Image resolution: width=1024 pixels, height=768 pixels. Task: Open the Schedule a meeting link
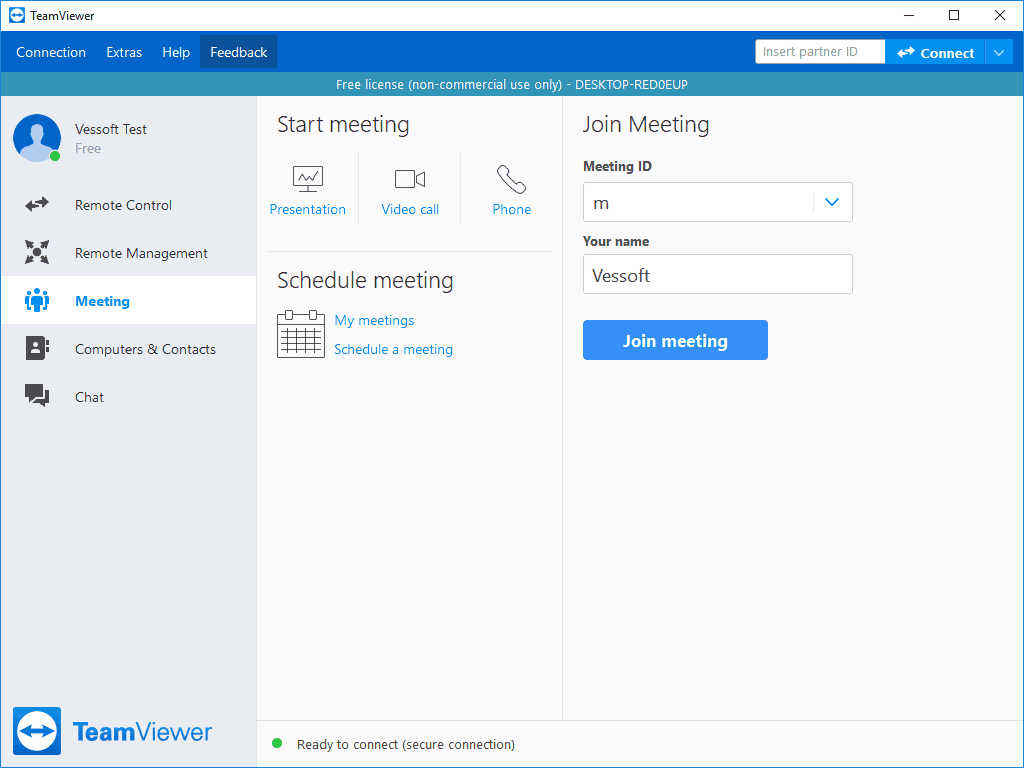click(x=393, y=349)
